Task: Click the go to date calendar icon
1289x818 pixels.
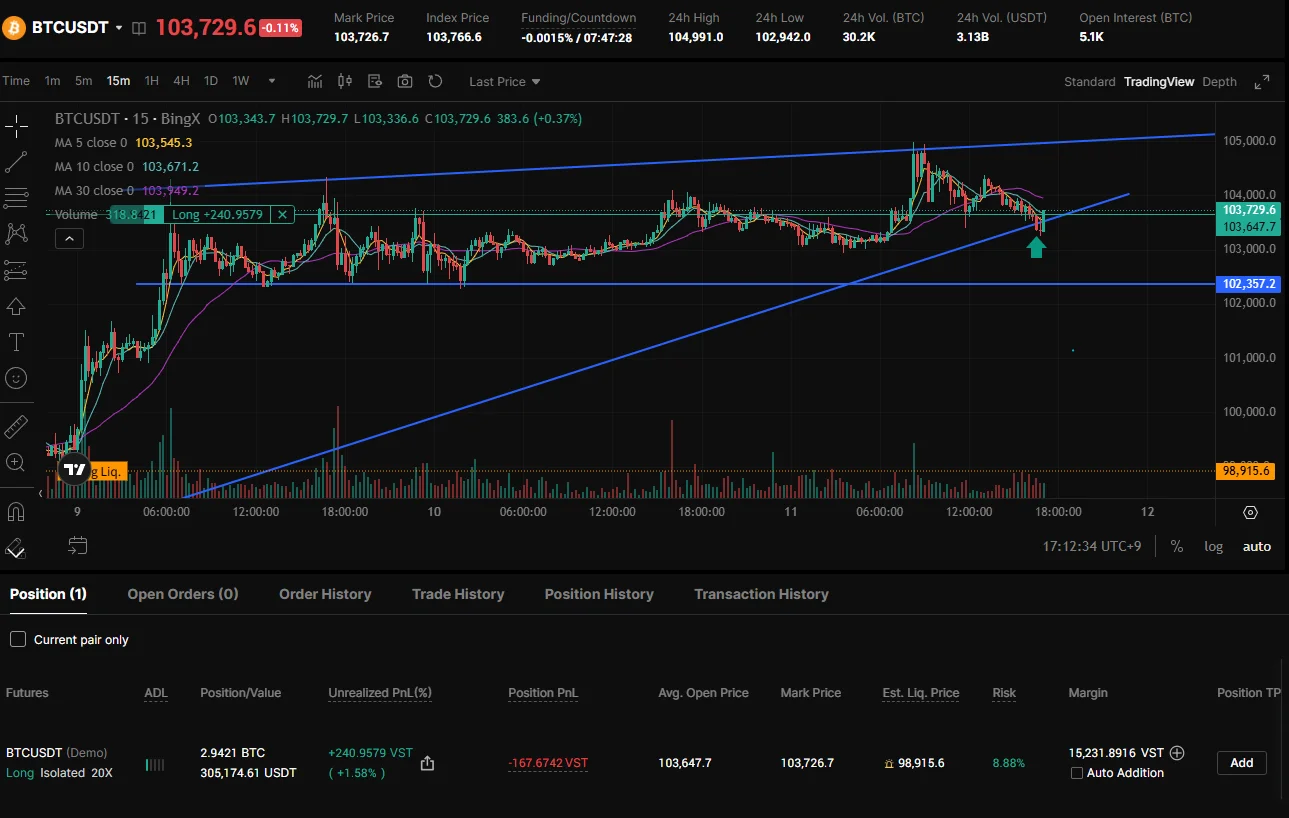Action: point(78,545)
